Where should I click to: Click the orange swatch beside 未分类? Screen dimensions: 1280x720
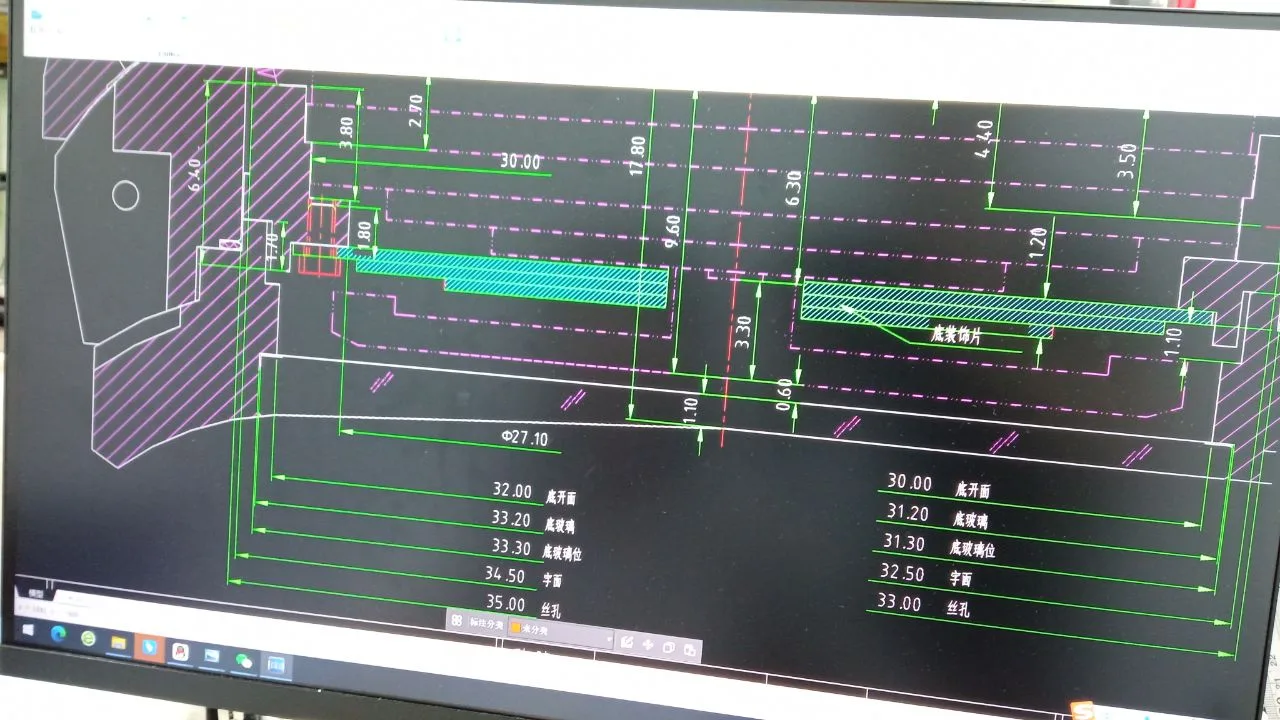coord(516,628)
